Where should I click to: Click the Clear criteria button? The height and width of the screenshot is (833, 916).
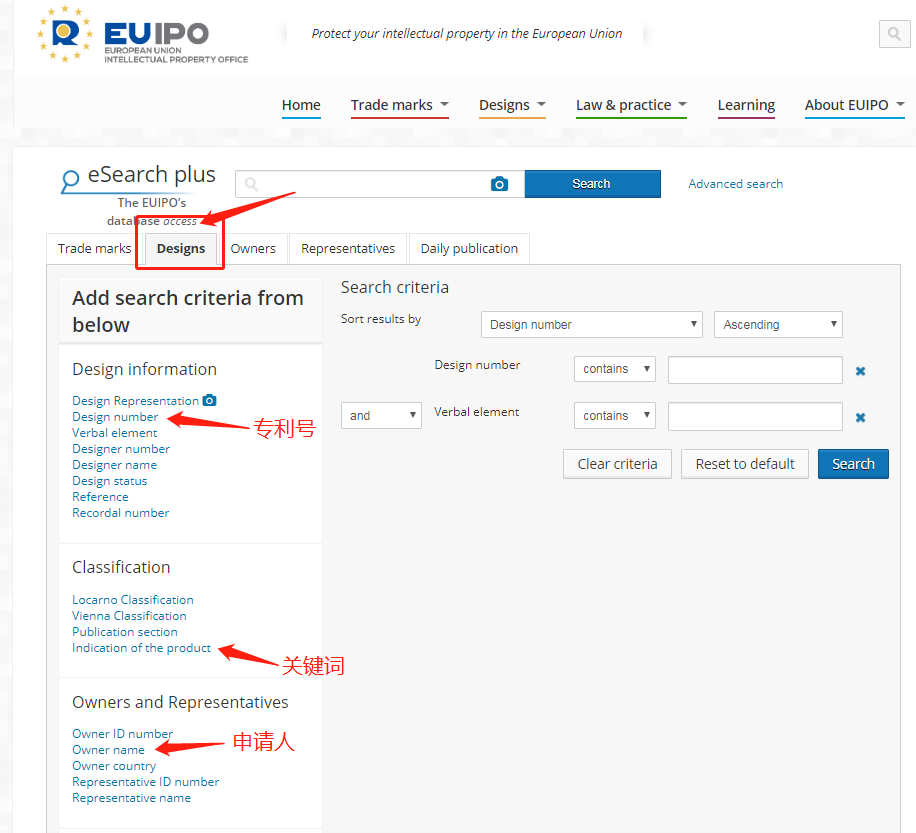[x=617, y=464]
